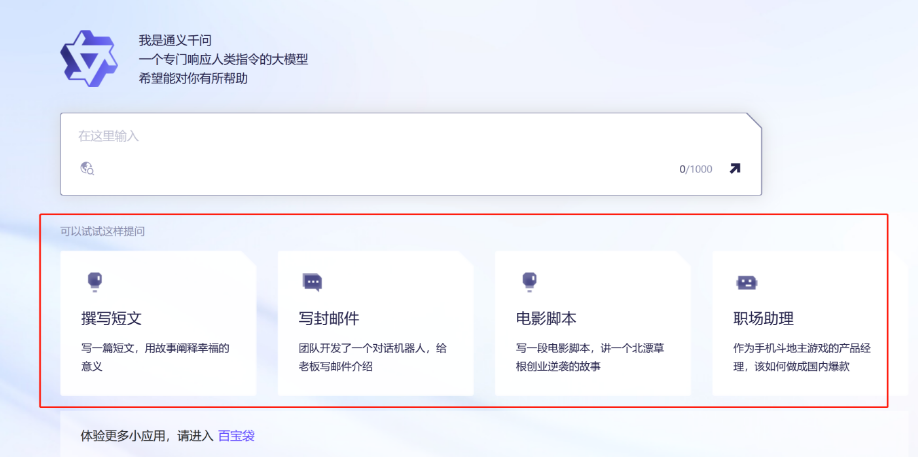Open the 电影脚本 suggestion card
This screenshot has width=918, height=457.
click(593, 324)
